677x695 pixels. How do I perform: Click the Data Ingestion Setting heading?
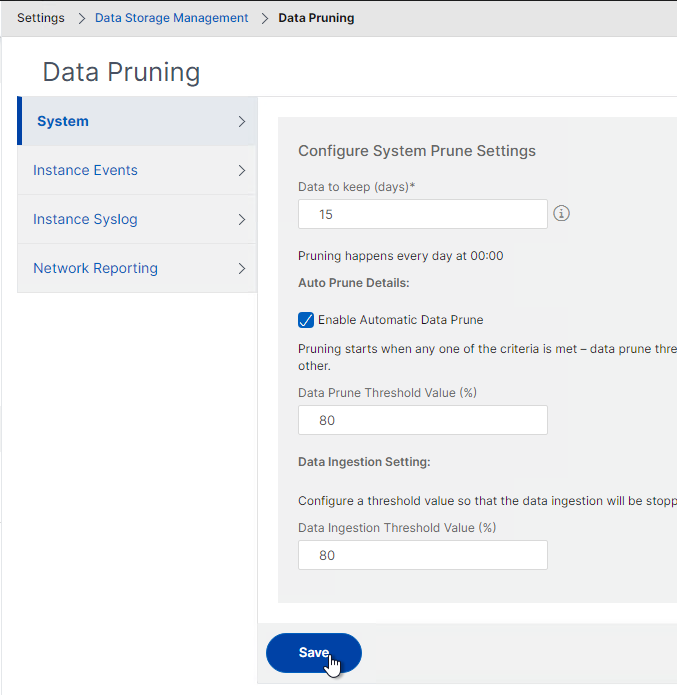pyautogui.click(x=364, y=462)
